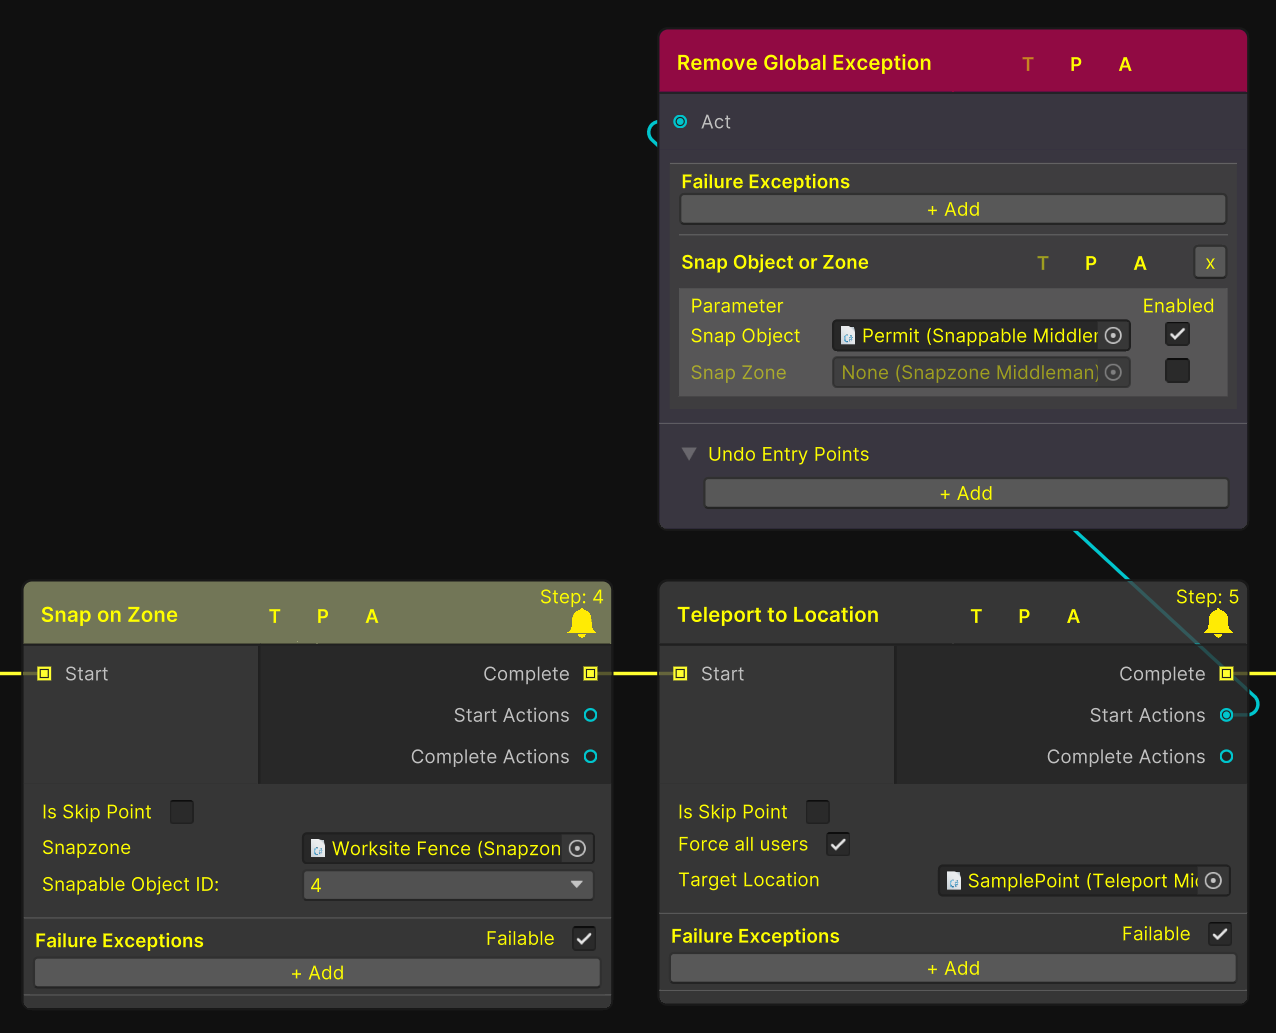Image resolution: width=1276 pixels, height=1033 pixels.
Task: Open object picker for Snap Zone field
Action: tap(1113, 373)
